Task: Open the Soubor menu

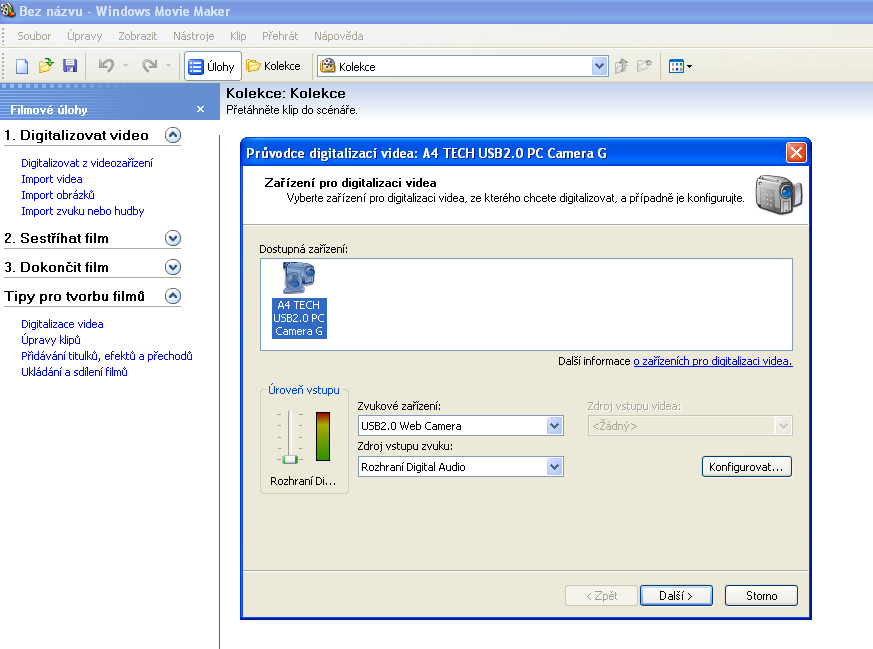Action: click(34, 36)
